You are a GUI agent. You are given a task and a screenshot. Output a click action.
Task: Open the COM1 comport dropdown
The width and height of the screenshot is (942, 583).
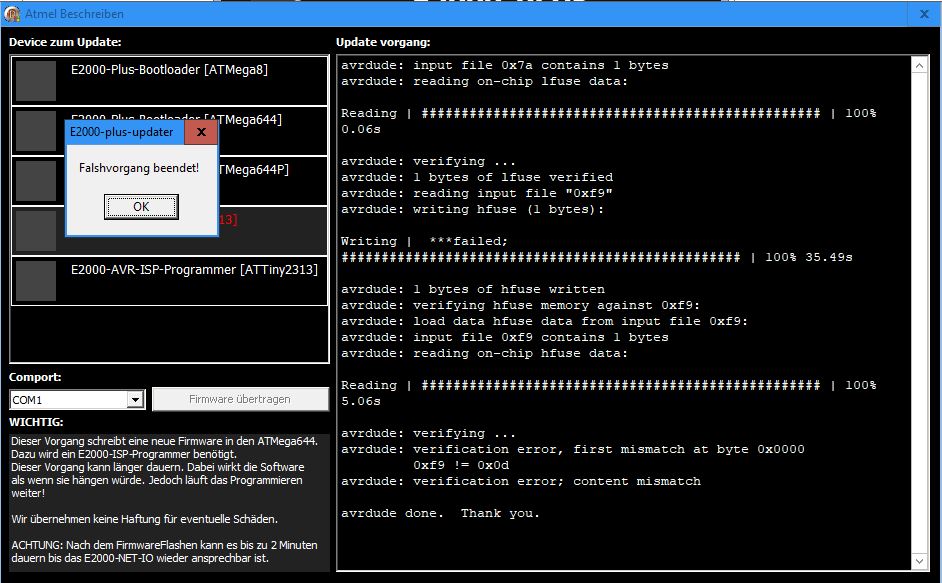[136, 400]
